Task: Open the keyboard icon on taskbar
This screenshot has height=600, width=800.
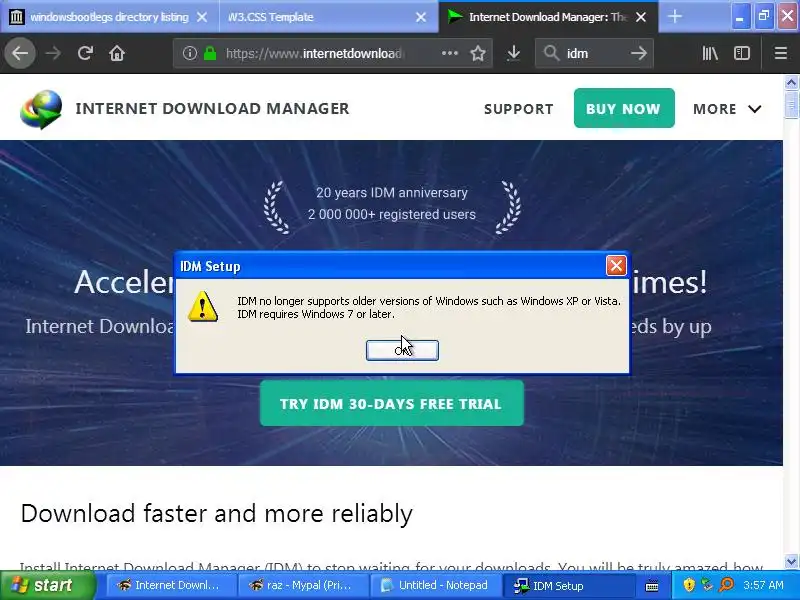Action: coord(652,586)
